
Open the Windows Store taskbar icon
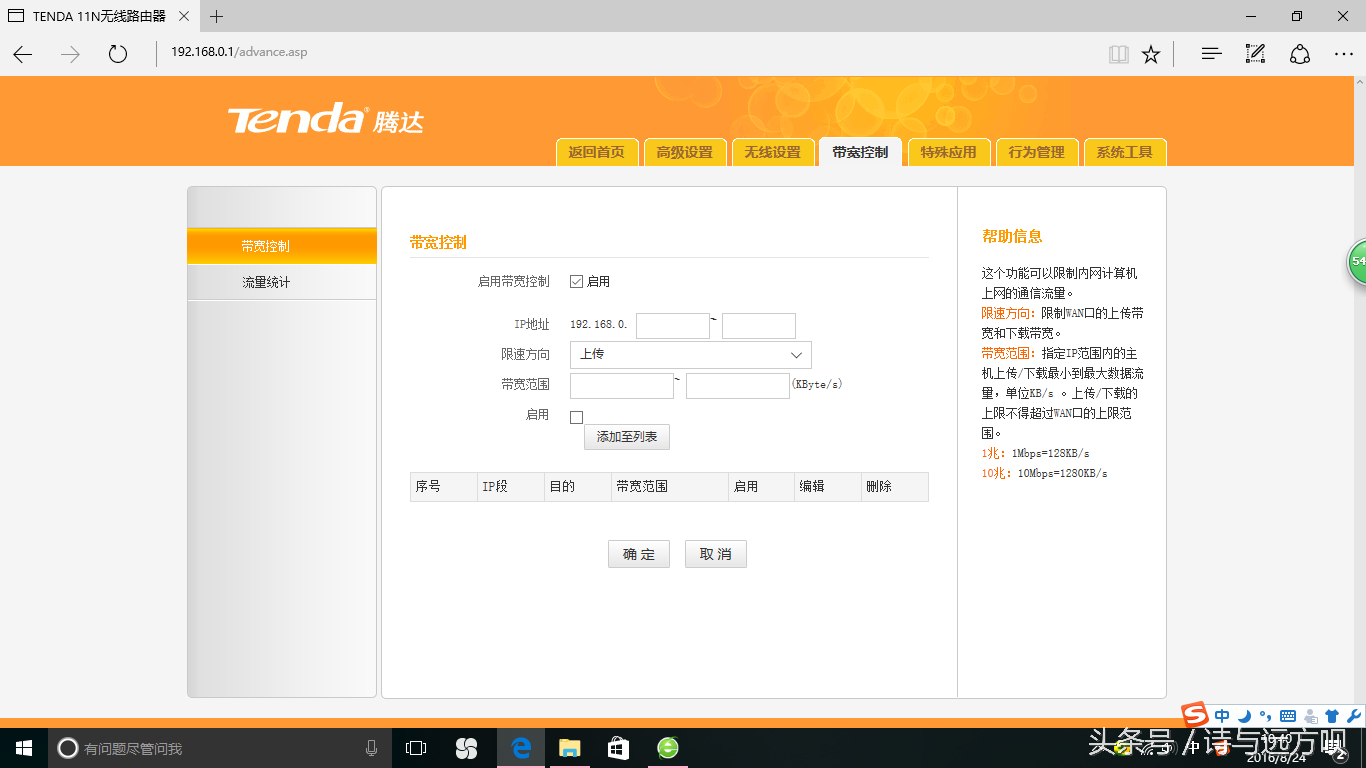tap(618, 748)
